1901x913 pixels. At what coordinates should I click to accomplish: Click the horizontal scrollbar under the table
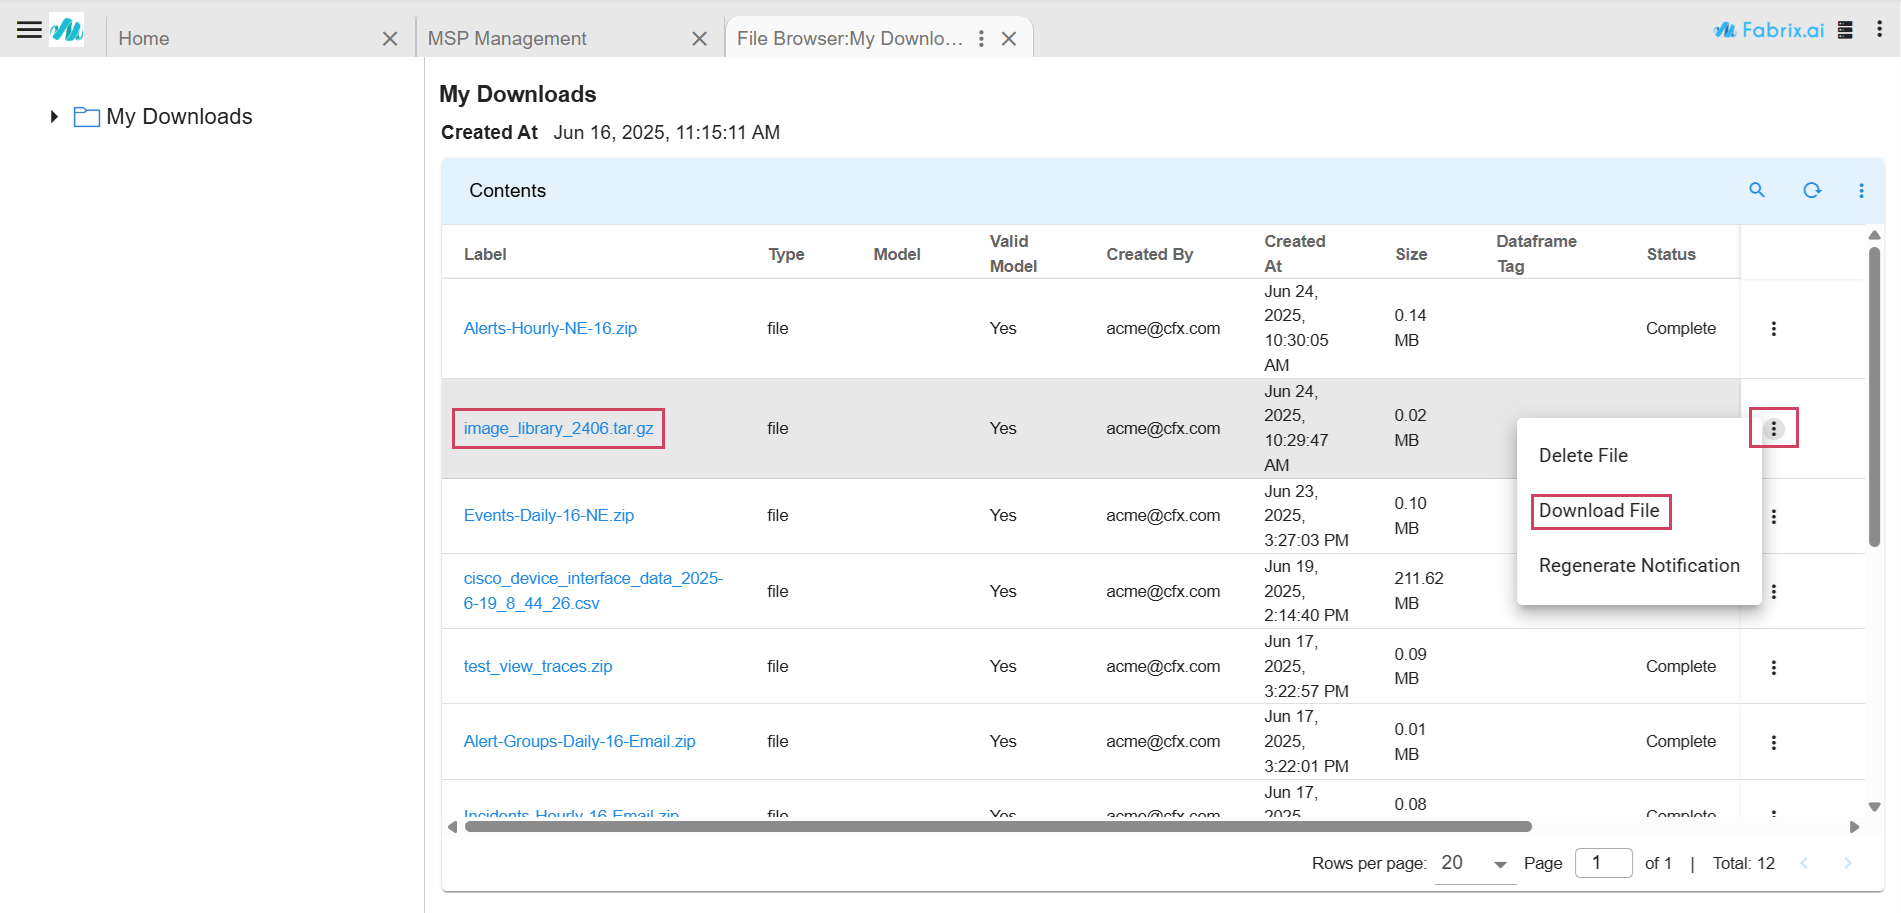[x=997, y=827]
